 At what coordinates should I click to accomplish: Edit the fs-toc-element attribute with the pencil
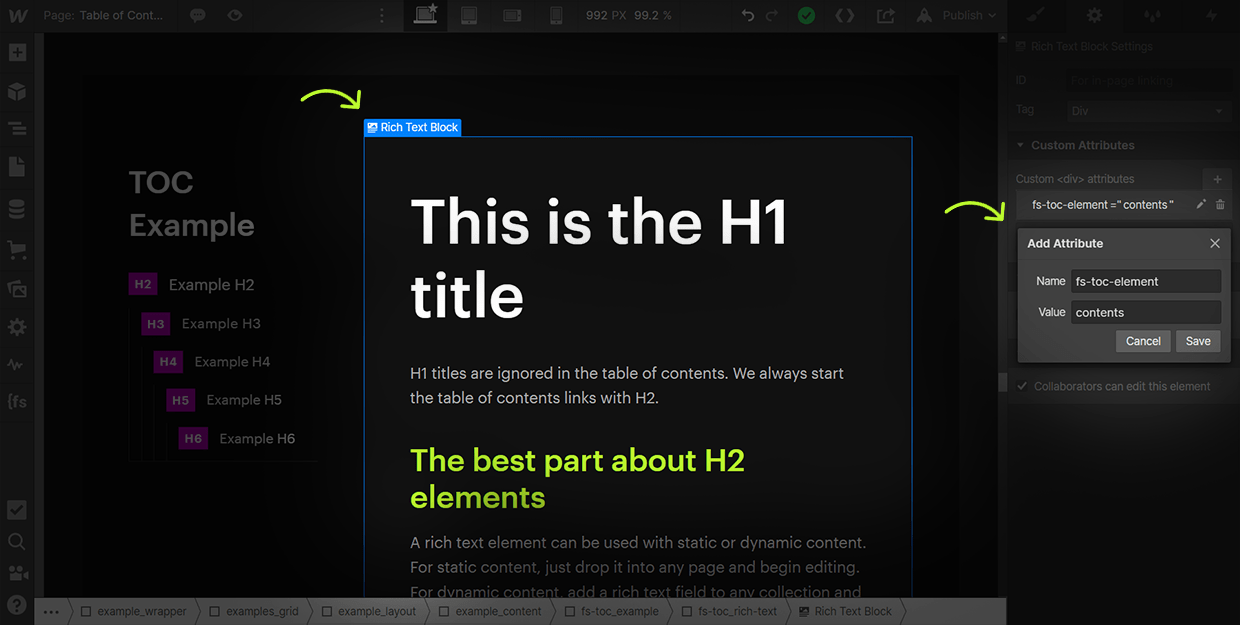[1201, 204]
